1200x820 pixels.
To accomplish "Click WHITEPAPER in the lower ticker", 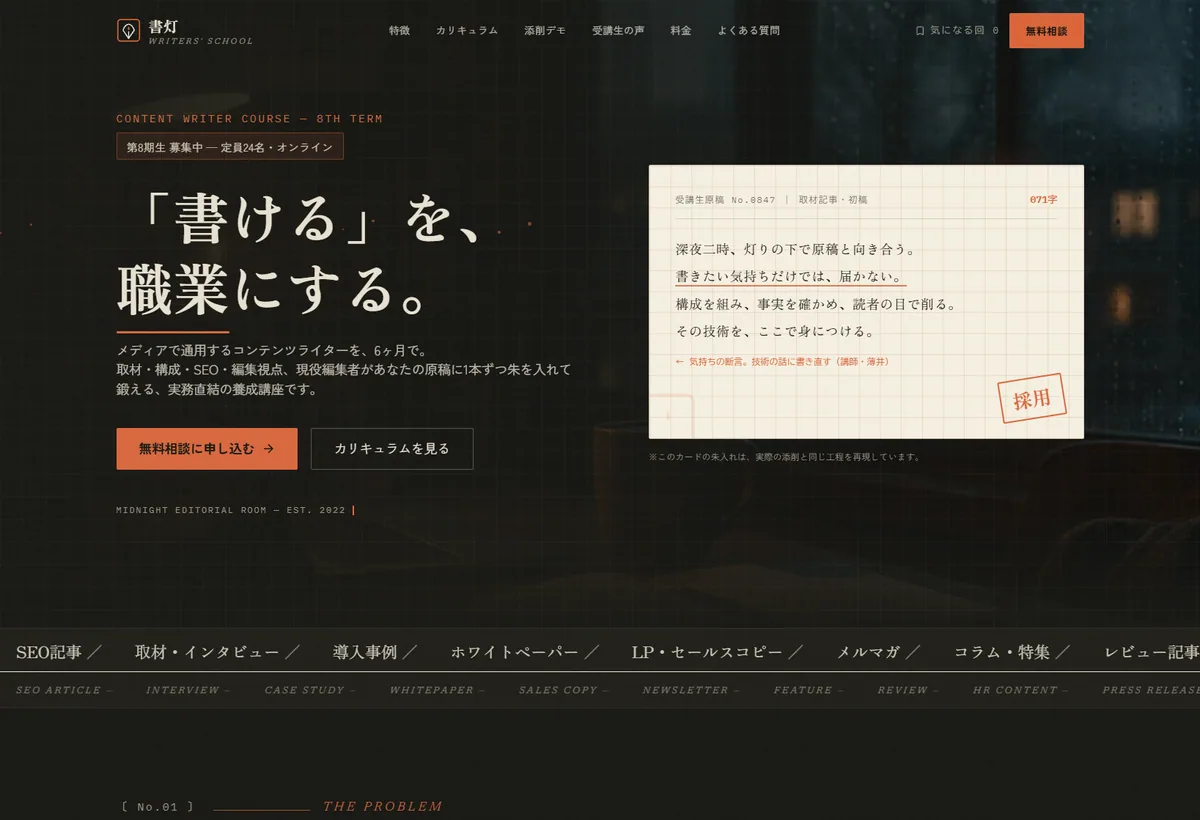I will (431, 690).
